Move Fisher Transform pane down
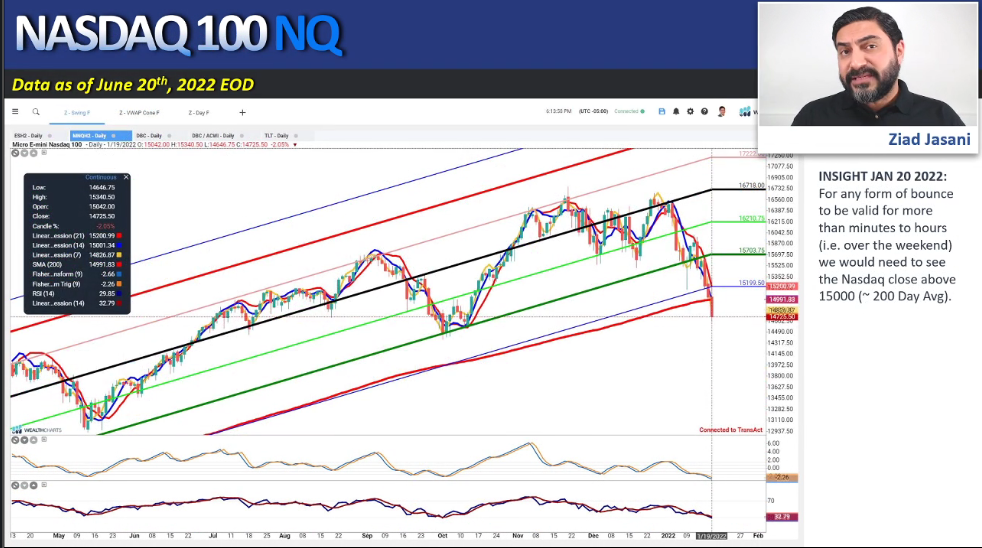Image resolution: width=982 pixels, height=548 pixels. click(x=24, y=440)
